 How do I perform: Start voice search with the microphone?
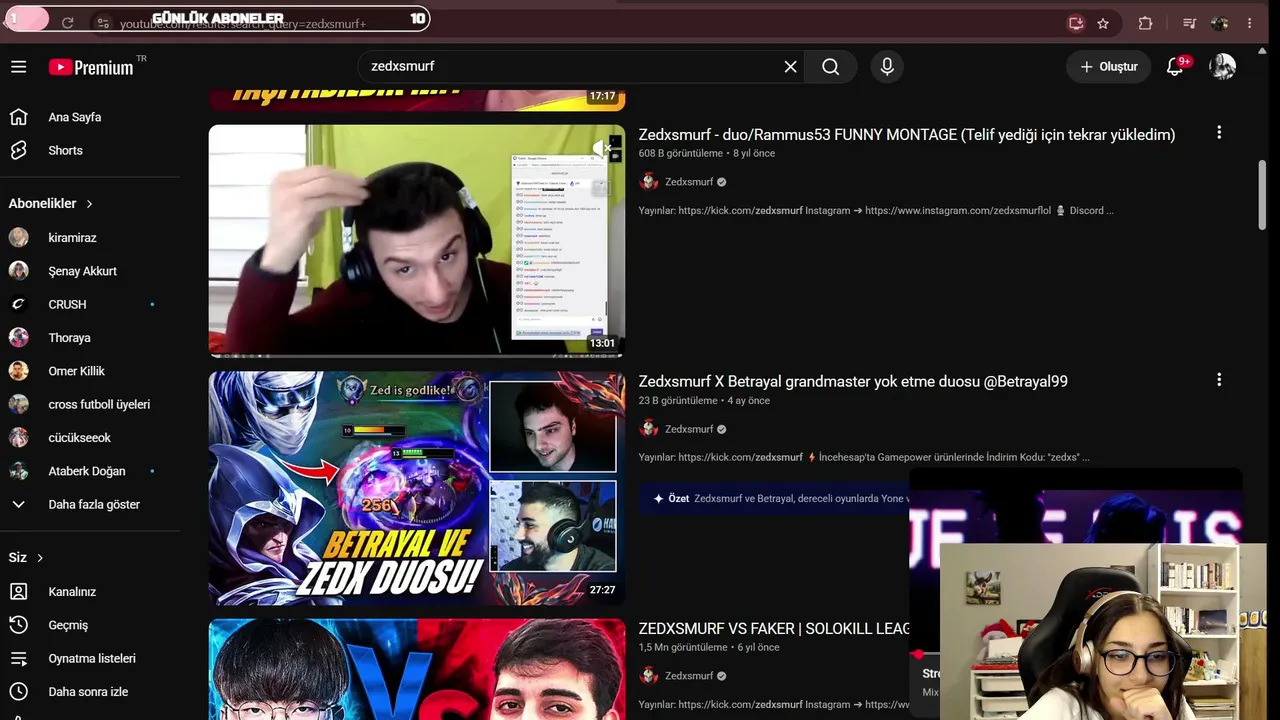coord(887,67)
